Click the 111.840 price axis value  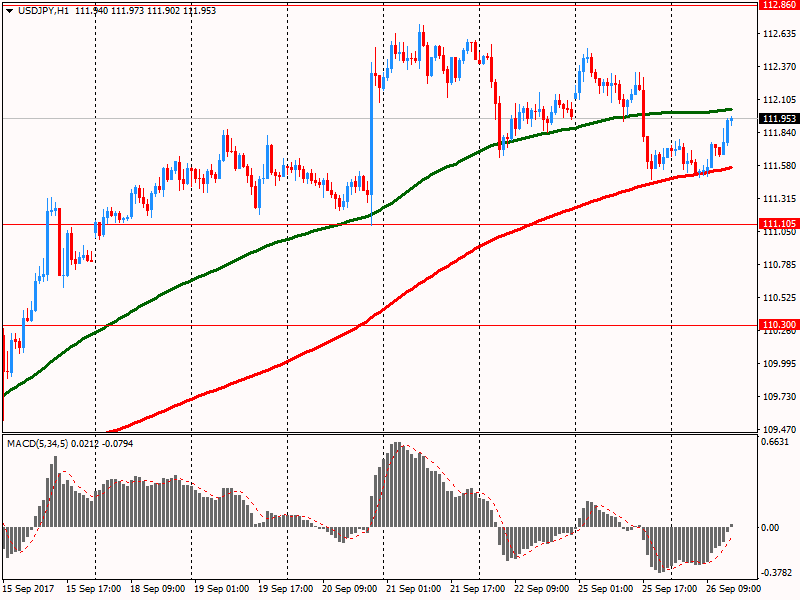pos(779,133)
